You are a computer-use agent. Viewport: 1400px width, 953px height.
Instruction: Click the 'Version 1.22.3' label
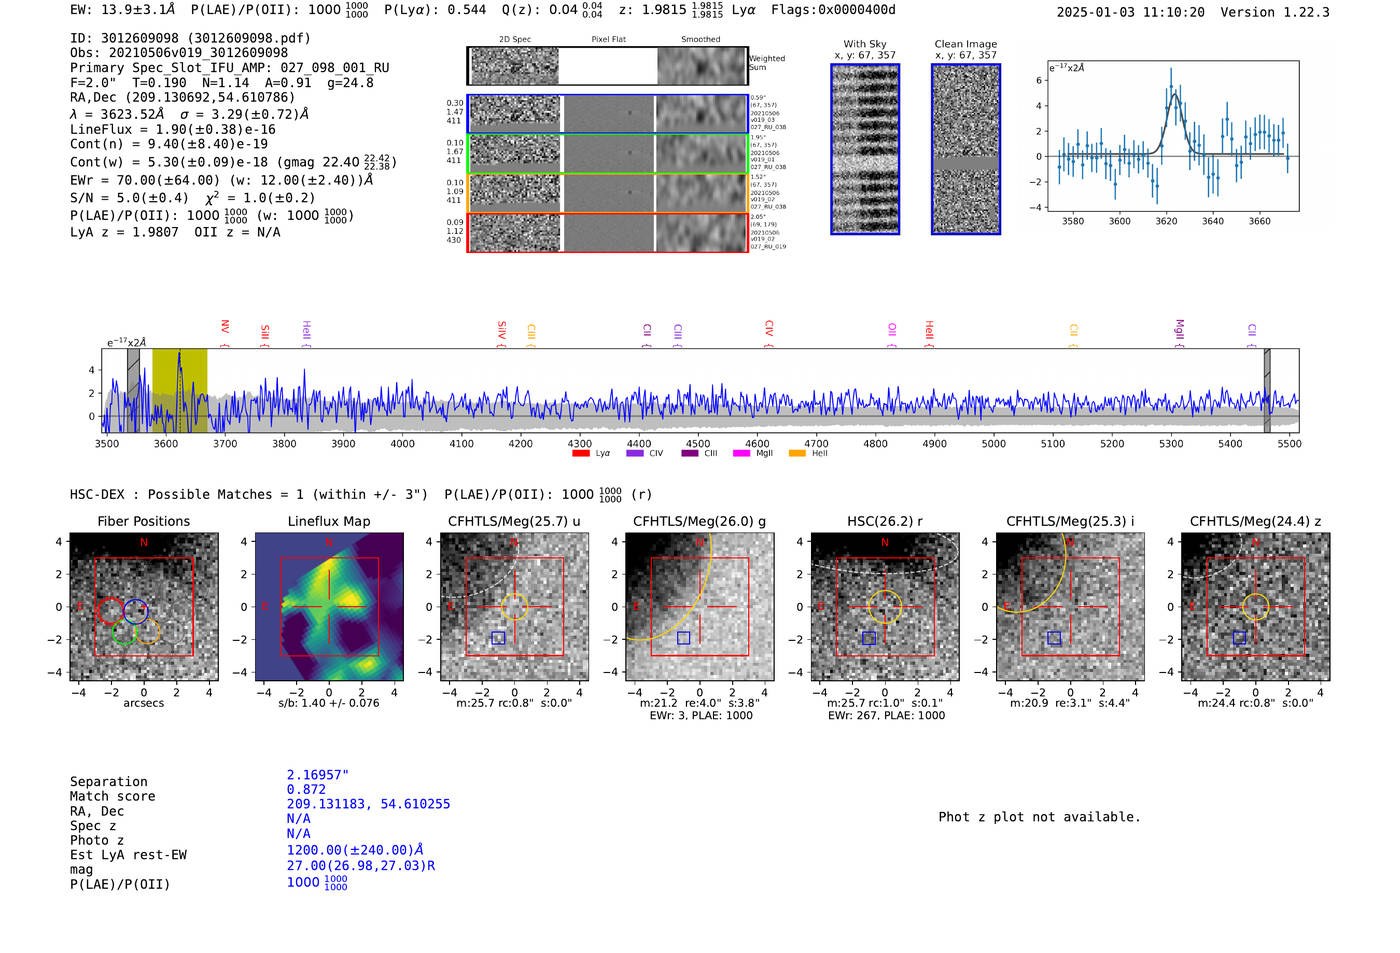click(x=1275, y=12)
